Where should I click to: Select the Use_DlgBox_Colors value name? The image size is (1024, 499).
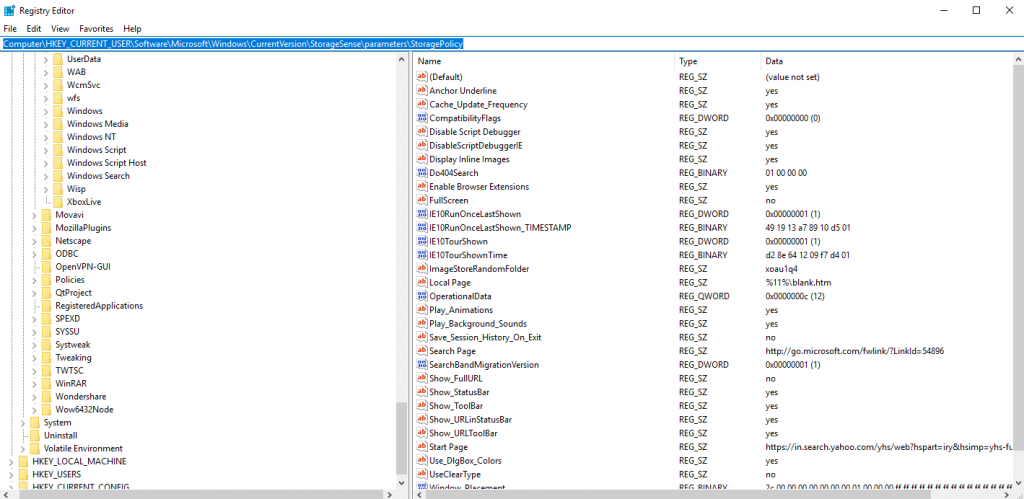[x=468, y=461]
